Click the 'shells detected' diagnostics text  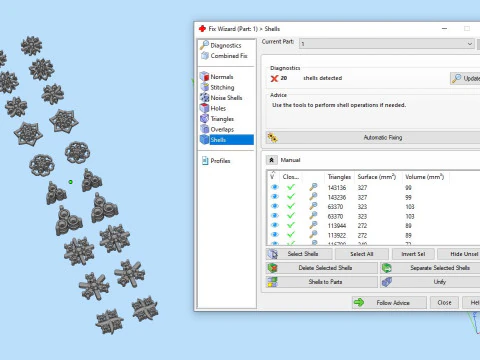[322, 78]
